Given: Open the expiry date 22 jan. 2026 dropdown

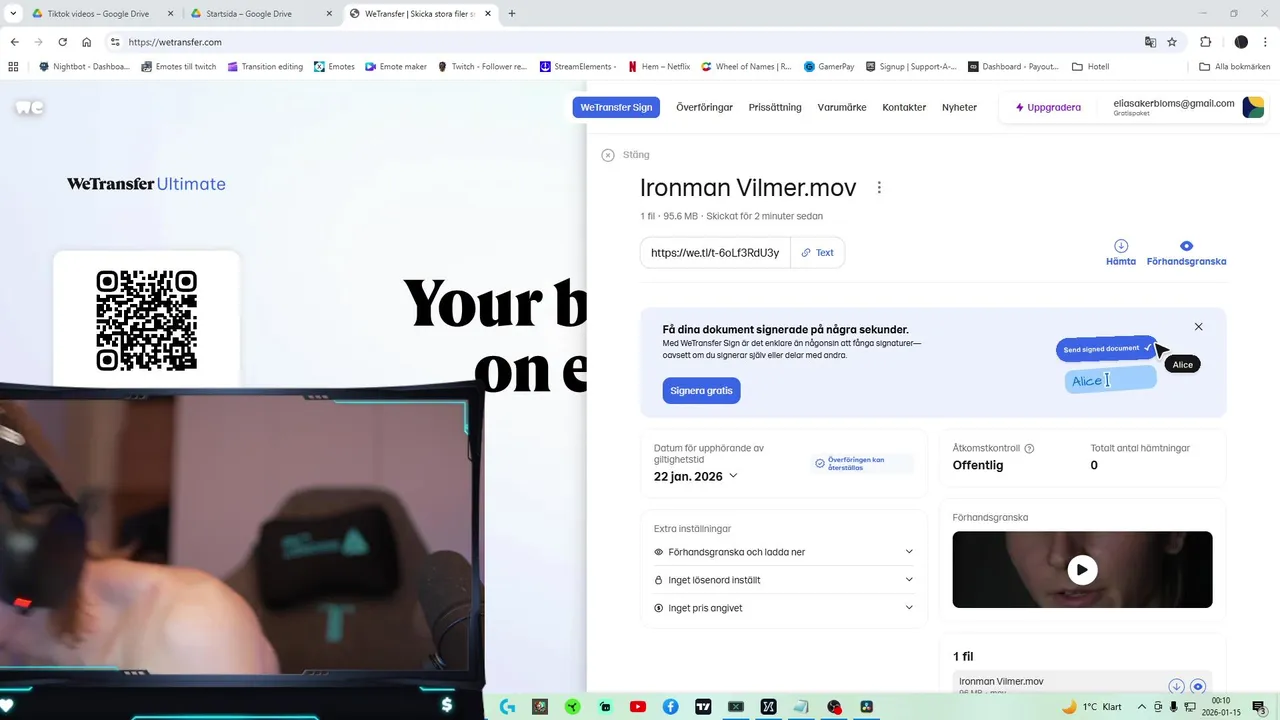Looking at the screenshot, I should [696, 476].
